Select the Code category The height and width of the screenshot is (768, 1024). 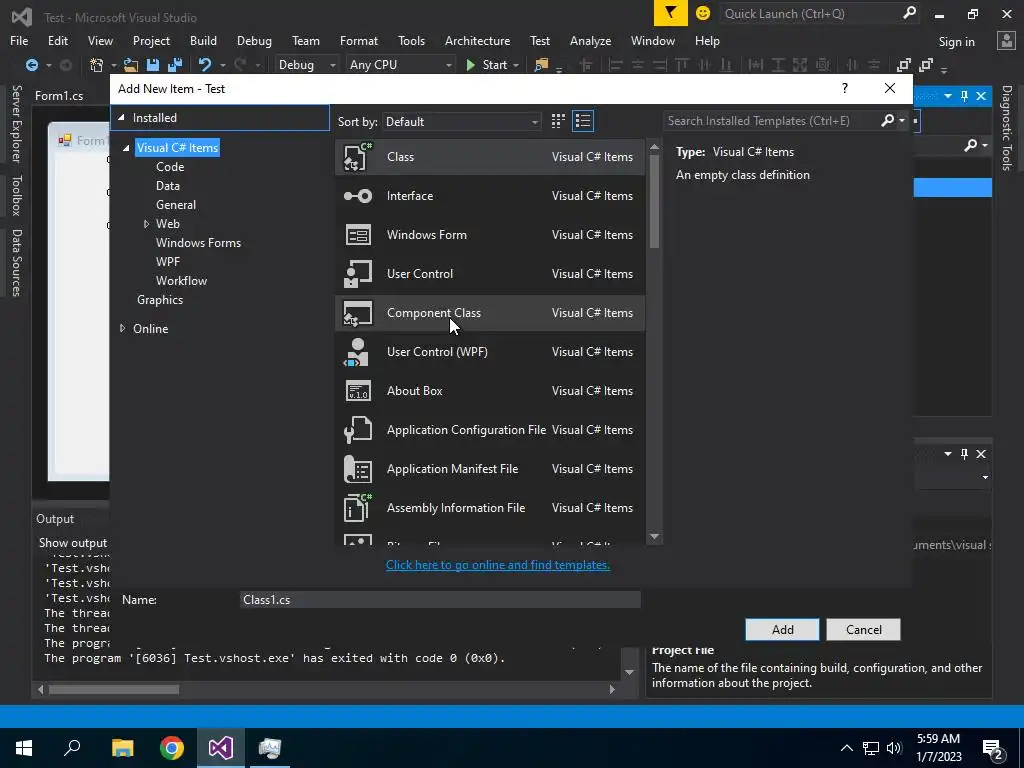[x=170, y=167]
